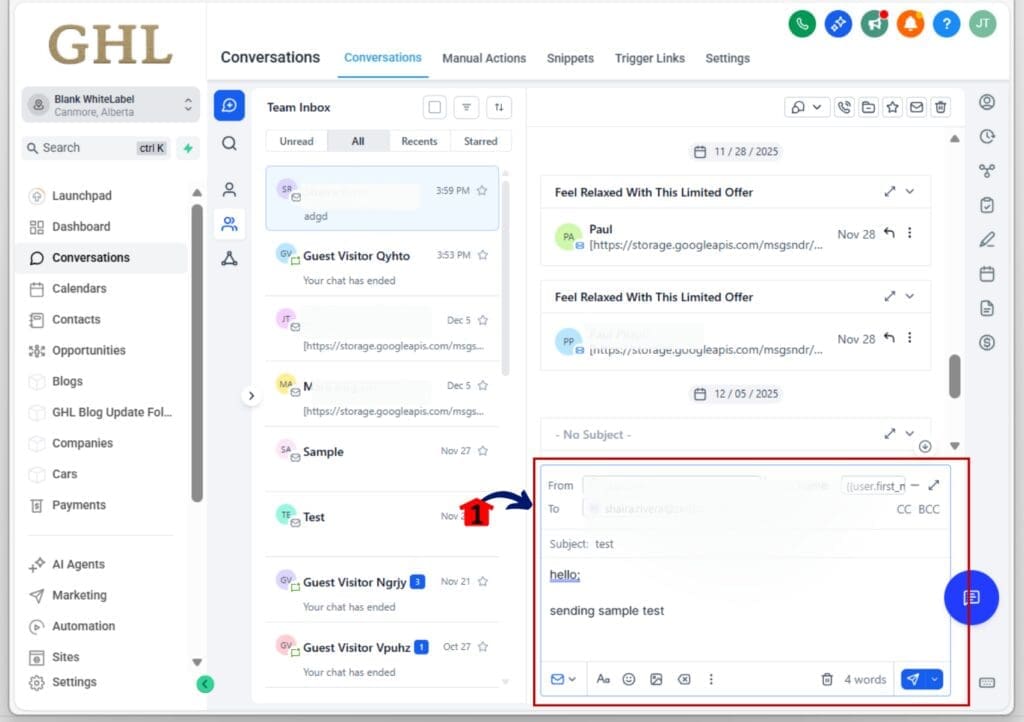Click the BCC link in the email composer
The height and width of the screenshot is (722, 1024).
point(928,509)
